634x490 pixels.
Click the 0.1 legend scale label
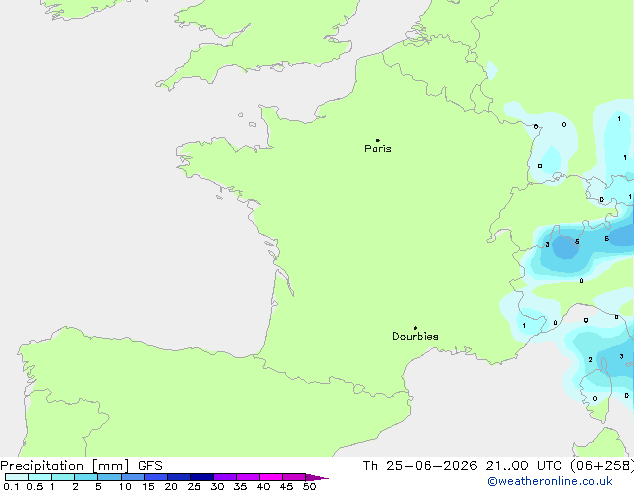(x=11, y=486)
